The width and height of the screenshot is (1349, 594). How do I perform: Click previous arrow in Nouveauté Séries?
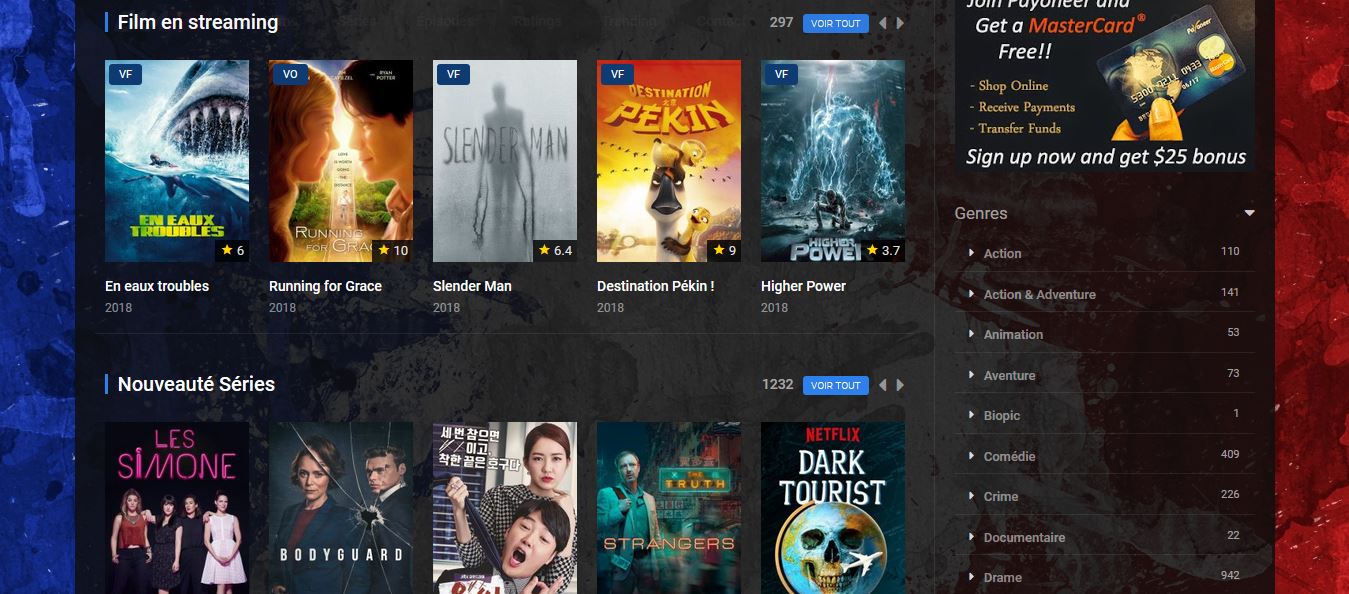[883, 385]
